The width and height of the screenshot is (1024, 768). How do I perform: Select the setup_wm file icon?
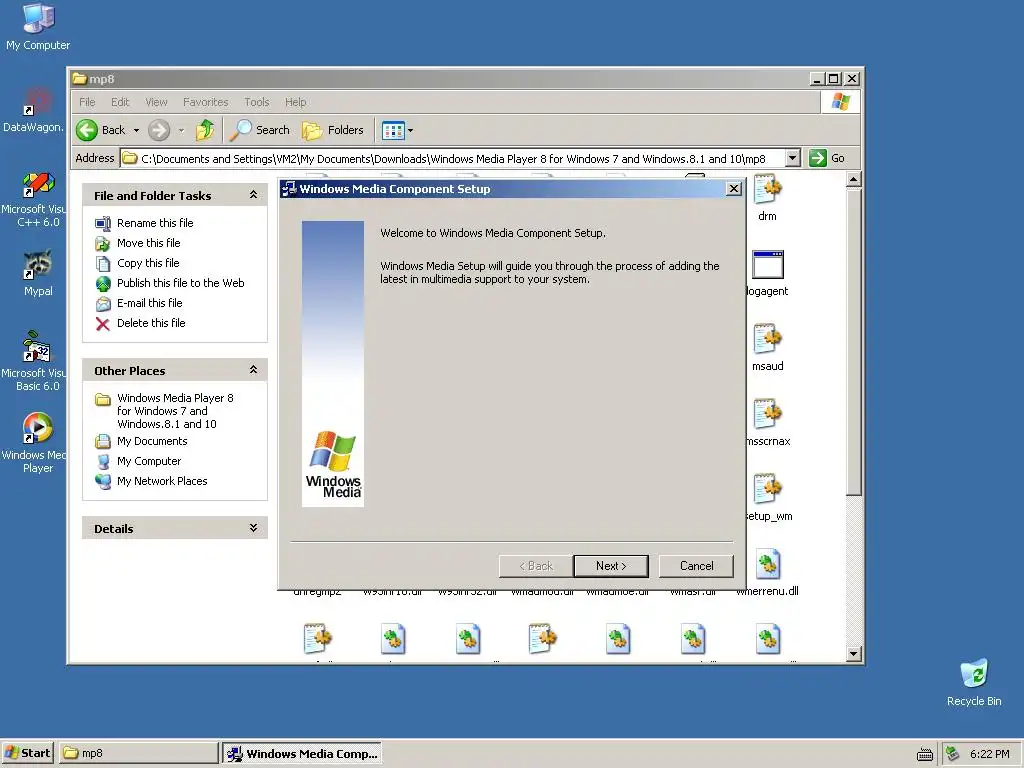(x=769, y=497)
